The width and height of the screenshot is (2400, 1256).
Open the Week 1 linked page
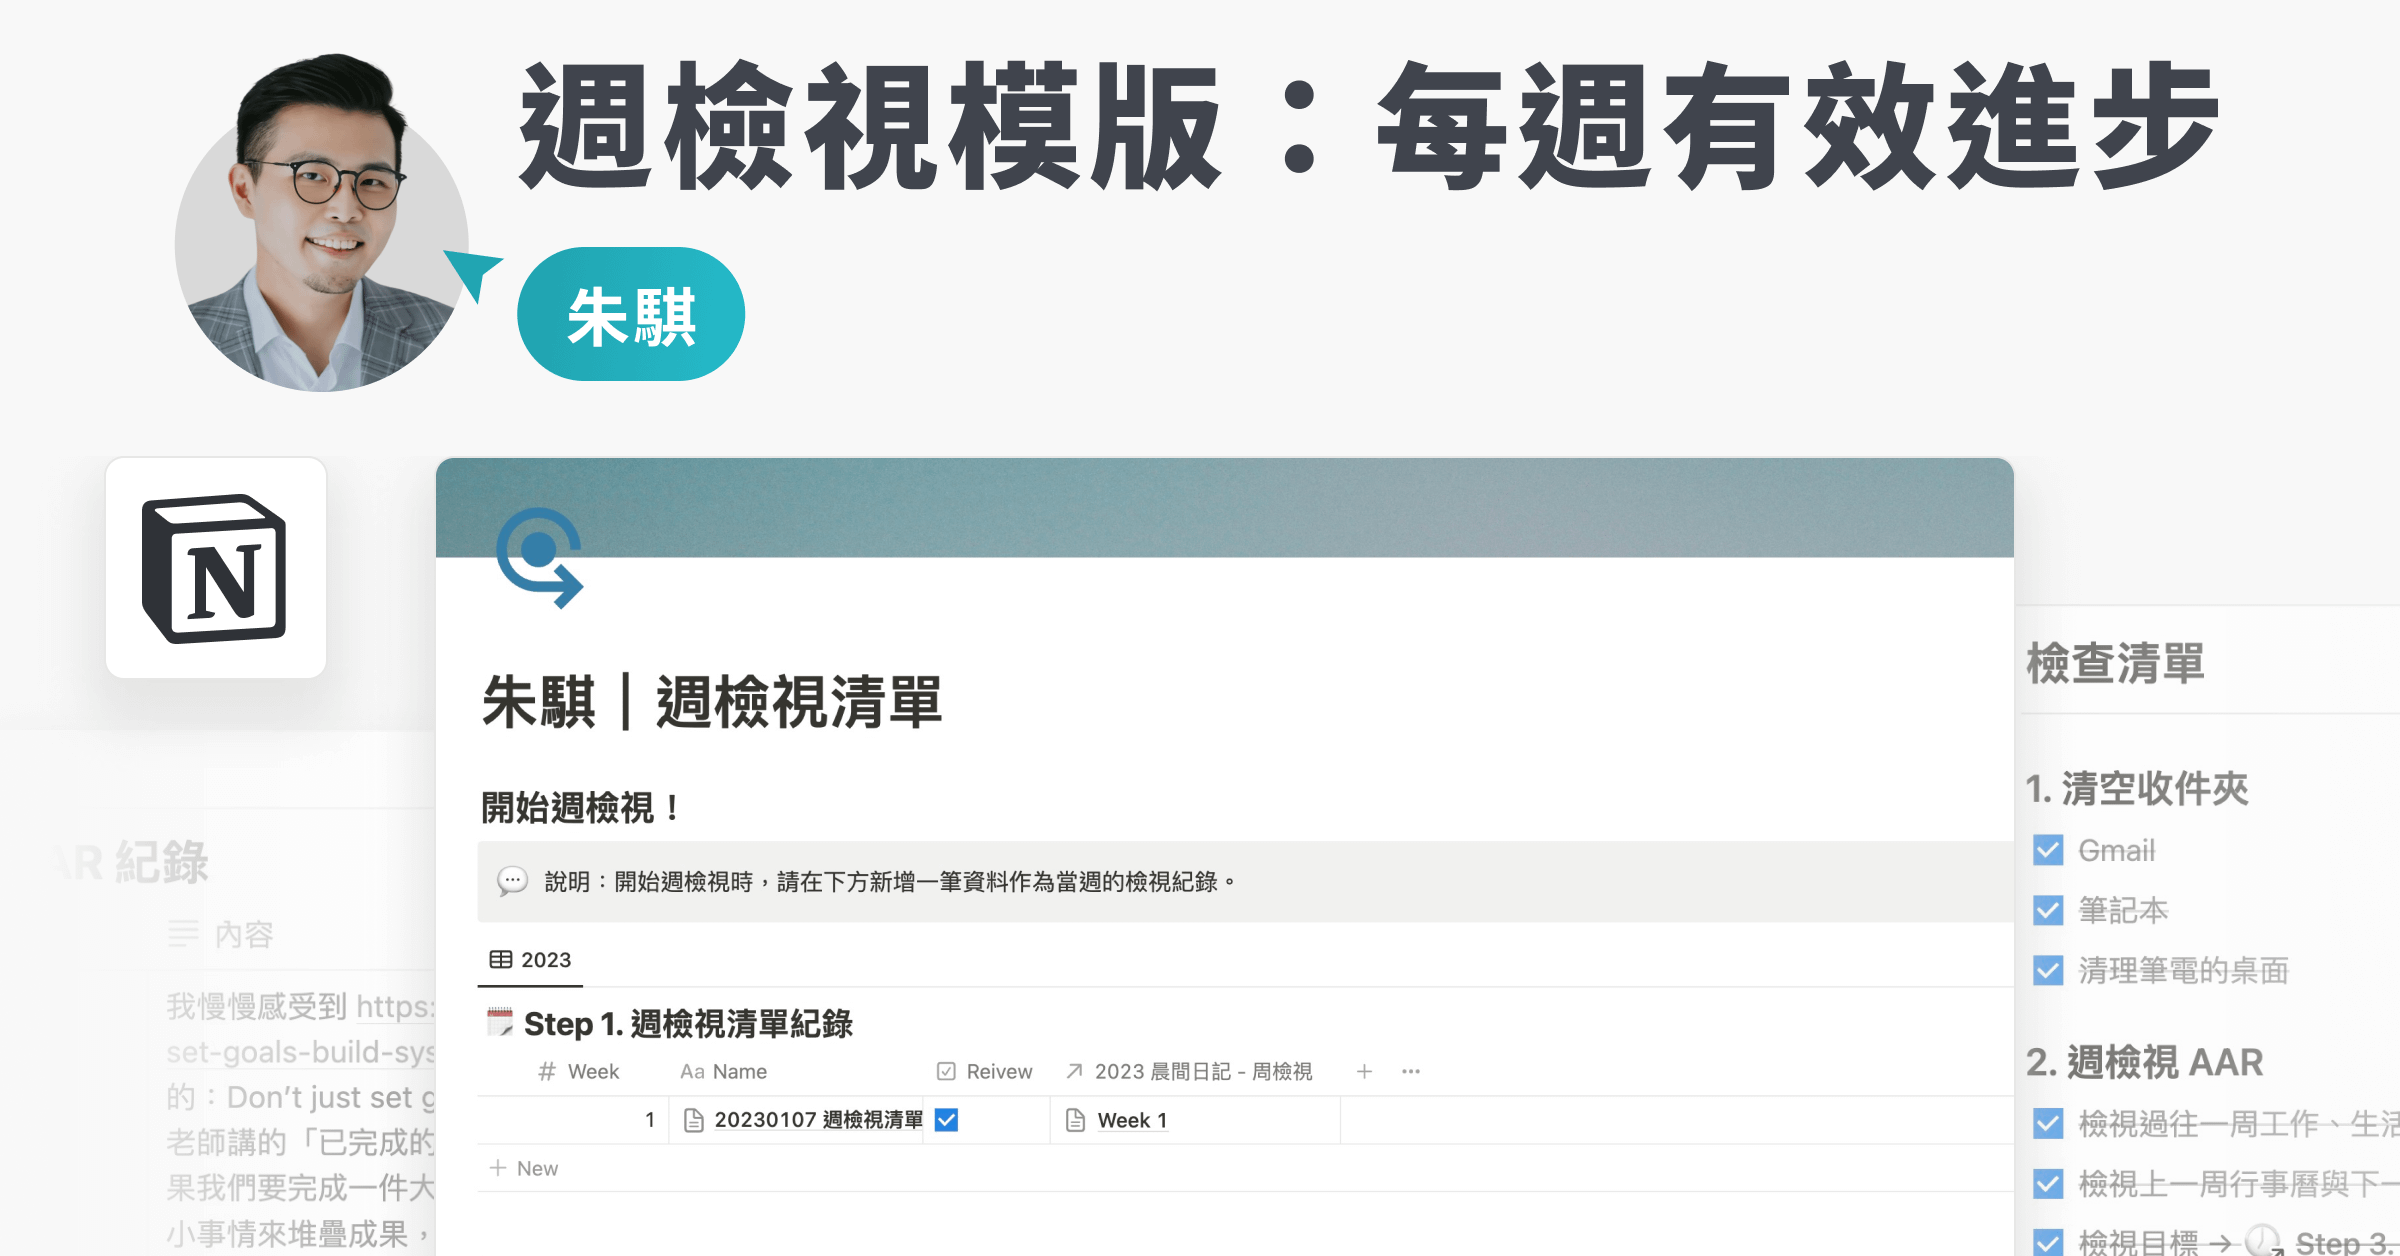[1131, 1120]
